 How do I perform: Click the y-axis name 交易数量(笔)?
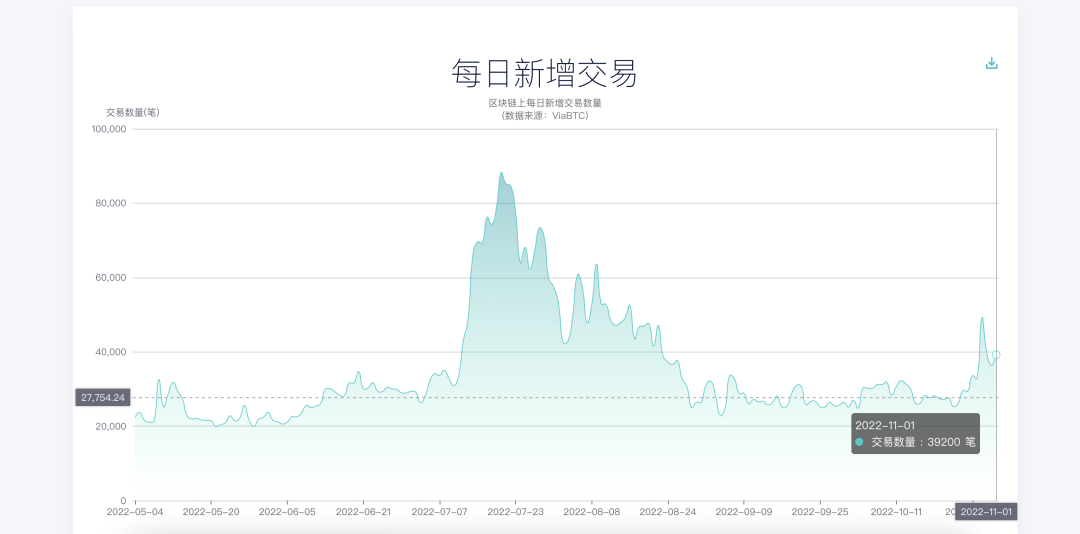coord(133,112)
